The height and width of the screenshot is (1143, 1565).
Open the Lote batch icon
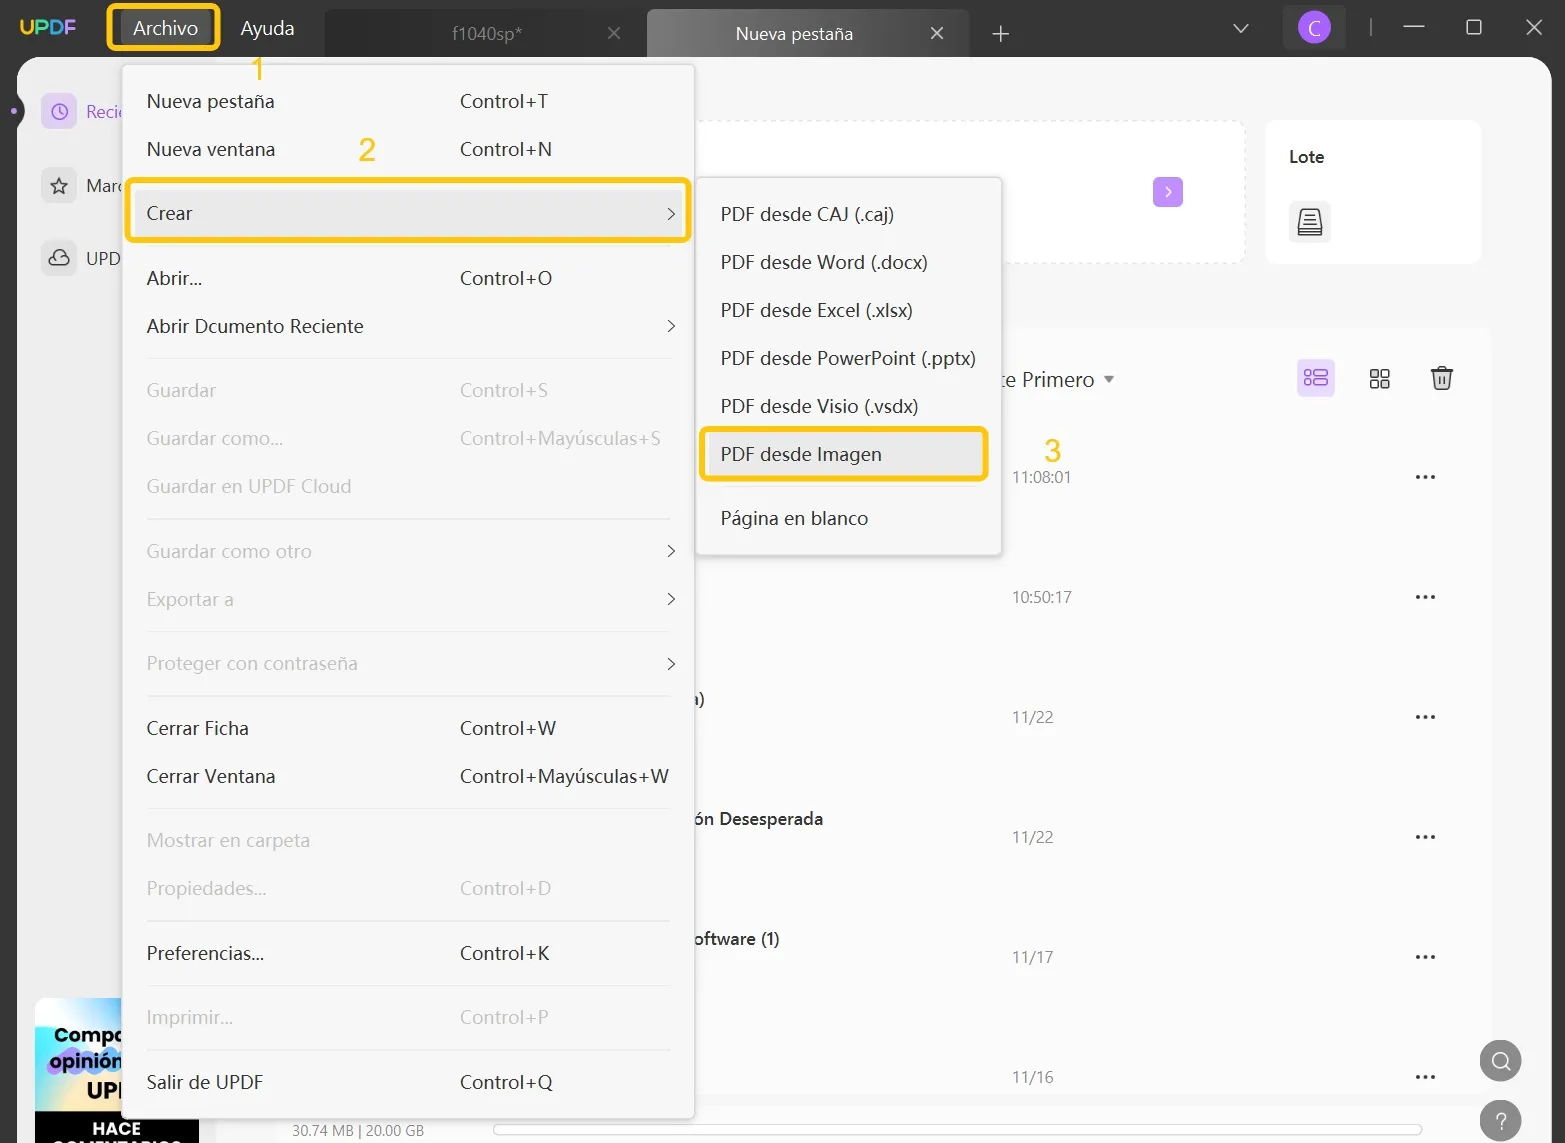pyautogui.click(x=1309, y=221)
